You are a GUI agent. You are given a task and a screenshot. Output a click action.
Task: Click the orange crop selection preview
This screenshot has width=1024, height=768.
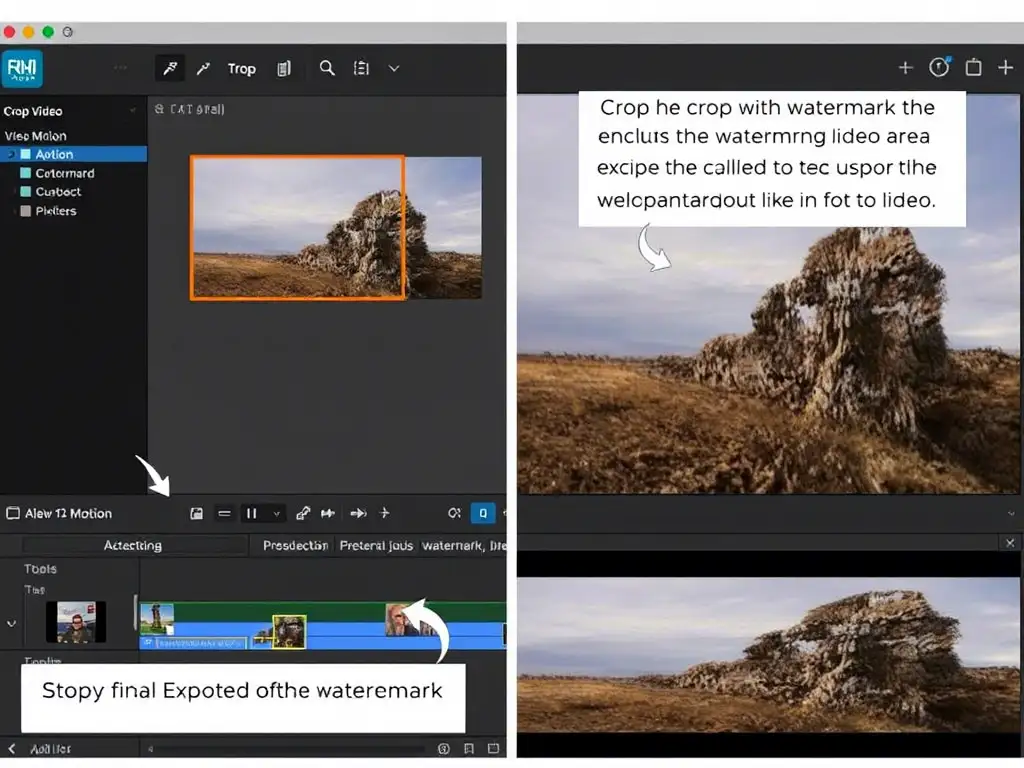(x=297, y=227)
